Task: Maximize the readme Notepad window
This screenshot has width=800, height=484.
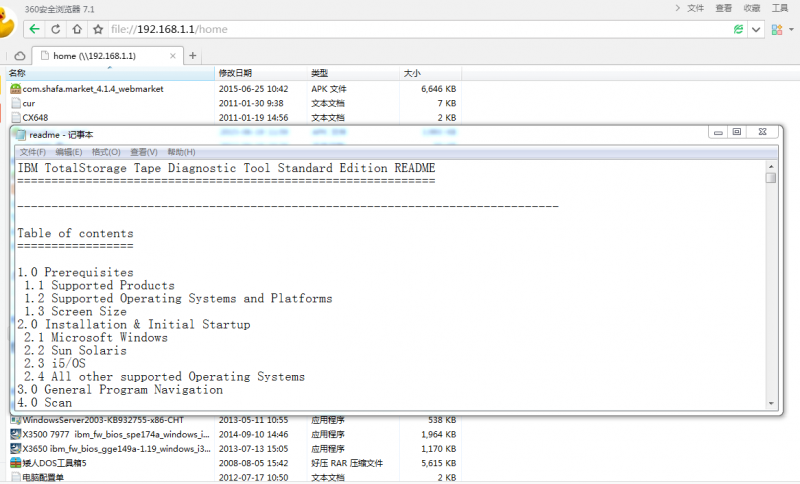Action: pyautogui.click(x=737, y=132)
